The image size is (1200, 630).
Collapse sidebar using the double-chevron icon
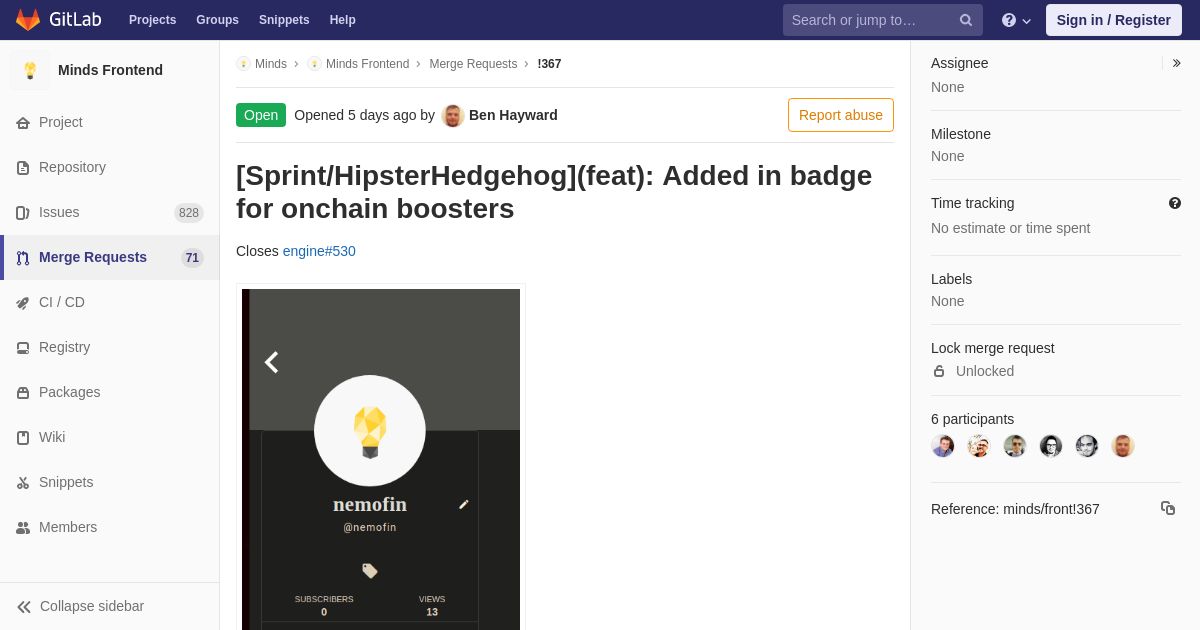point(24,606)
